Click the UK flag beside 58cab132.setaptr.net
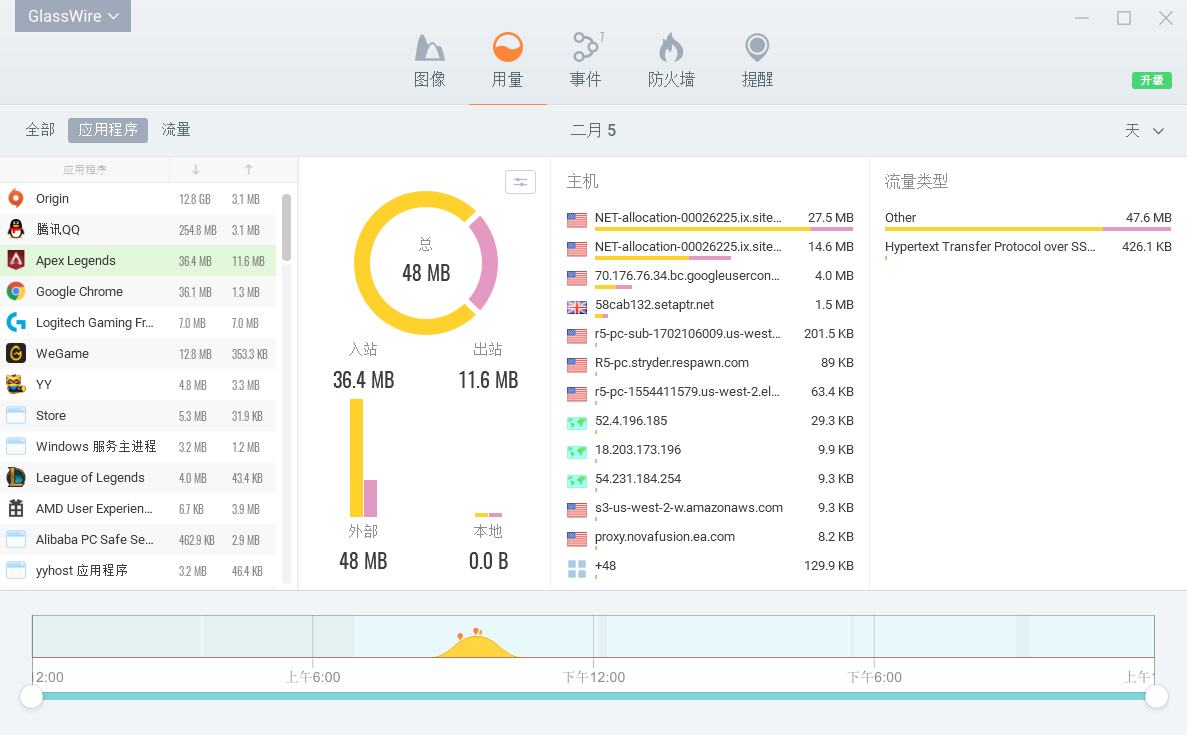This screenshot has width=1187, height=735. pyautogui.click(x=577, y=307)
